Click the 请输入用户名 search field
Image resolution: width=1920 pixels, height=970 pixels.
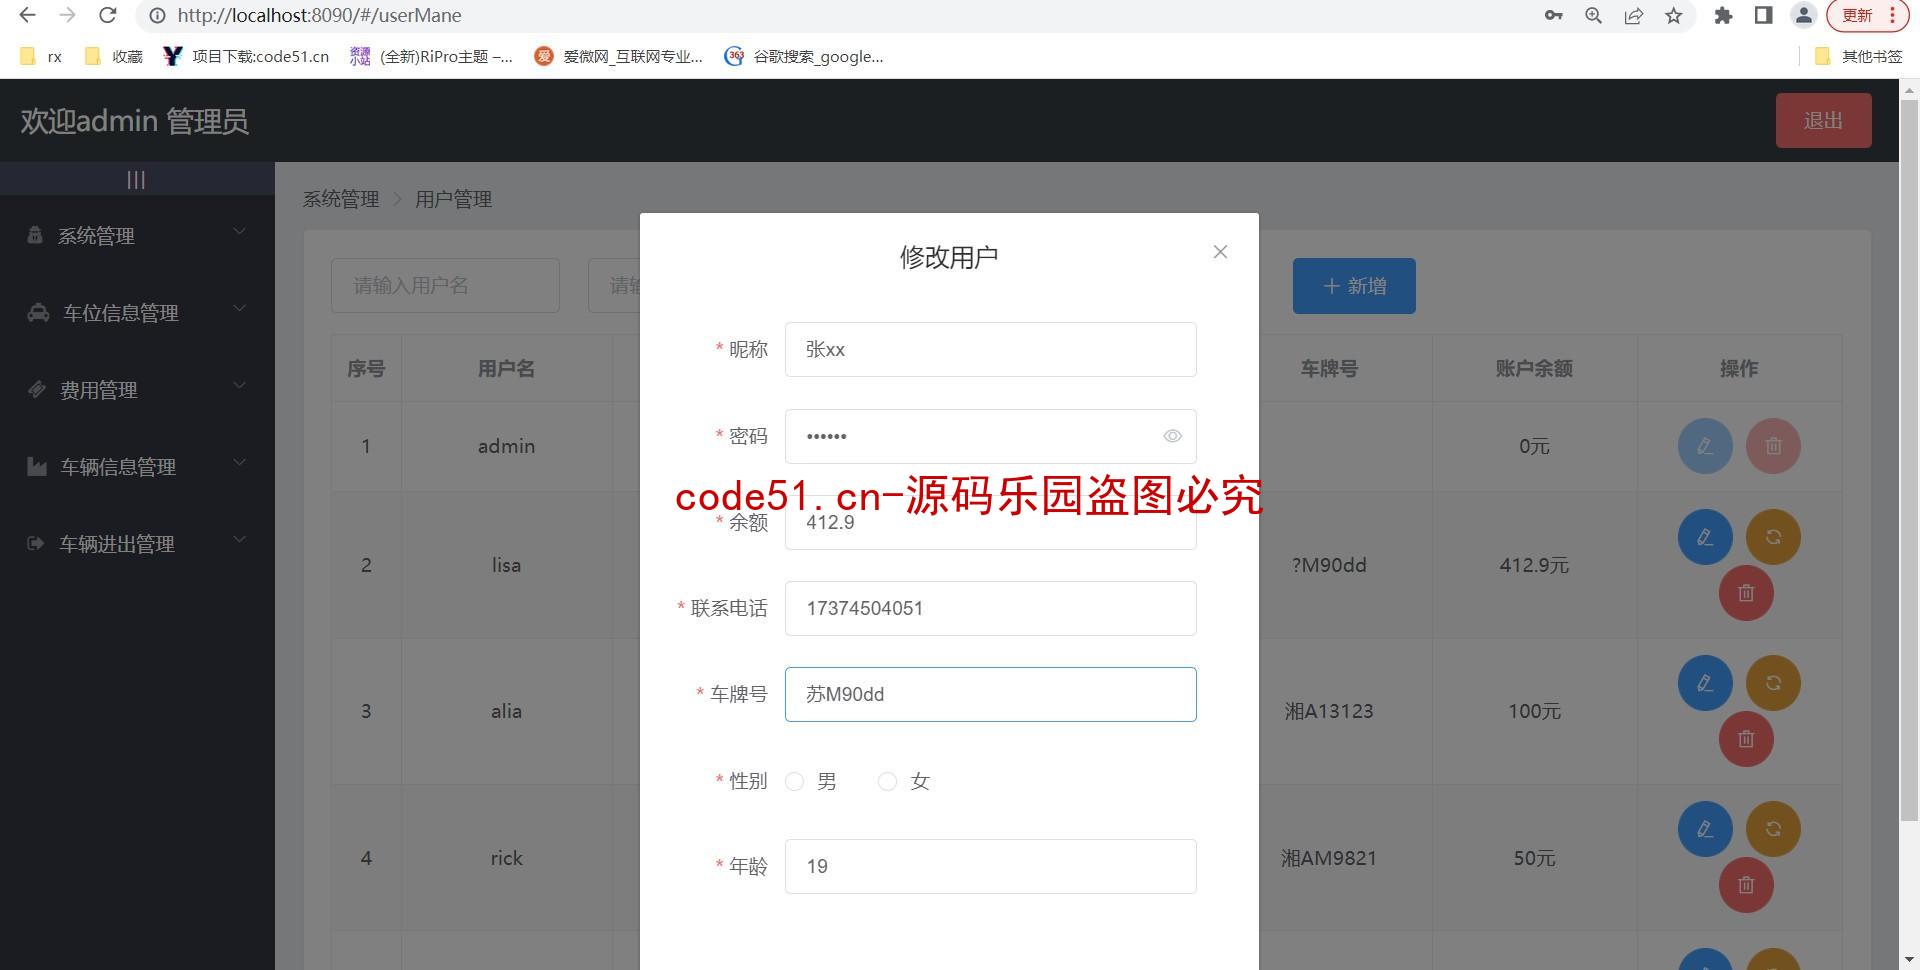tap(445, 286)
